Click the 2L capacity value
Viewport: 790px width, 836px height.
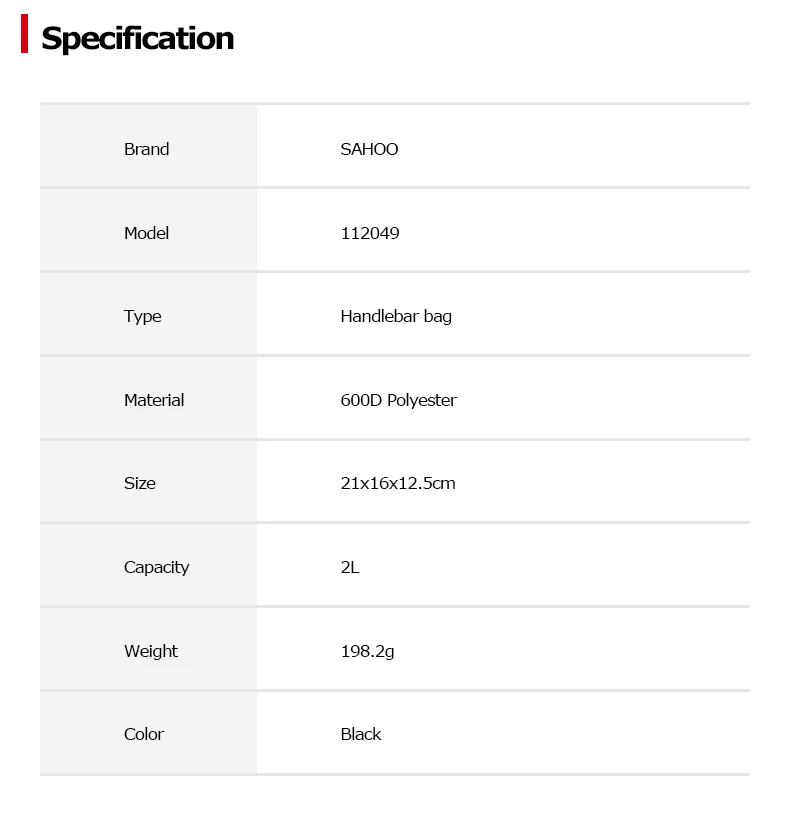coord(350,567)
